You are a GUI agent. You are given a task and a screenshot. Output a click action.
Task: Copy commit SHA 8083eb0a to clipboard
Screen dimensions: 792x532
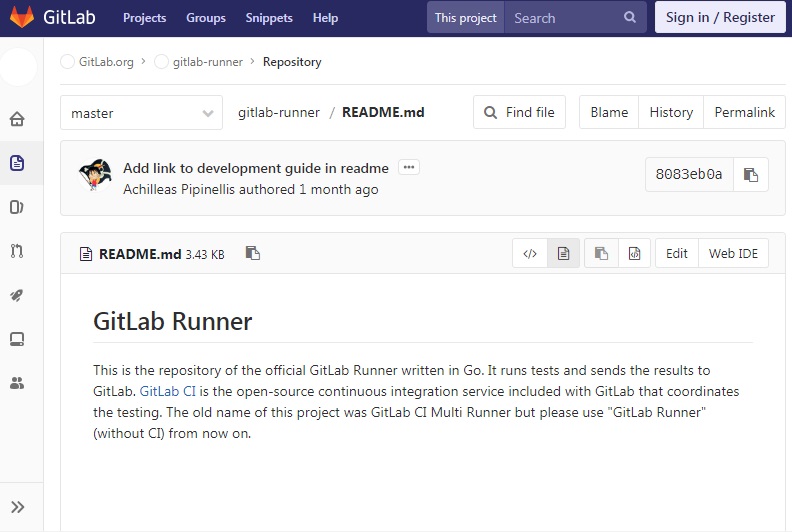click(751, 174)
